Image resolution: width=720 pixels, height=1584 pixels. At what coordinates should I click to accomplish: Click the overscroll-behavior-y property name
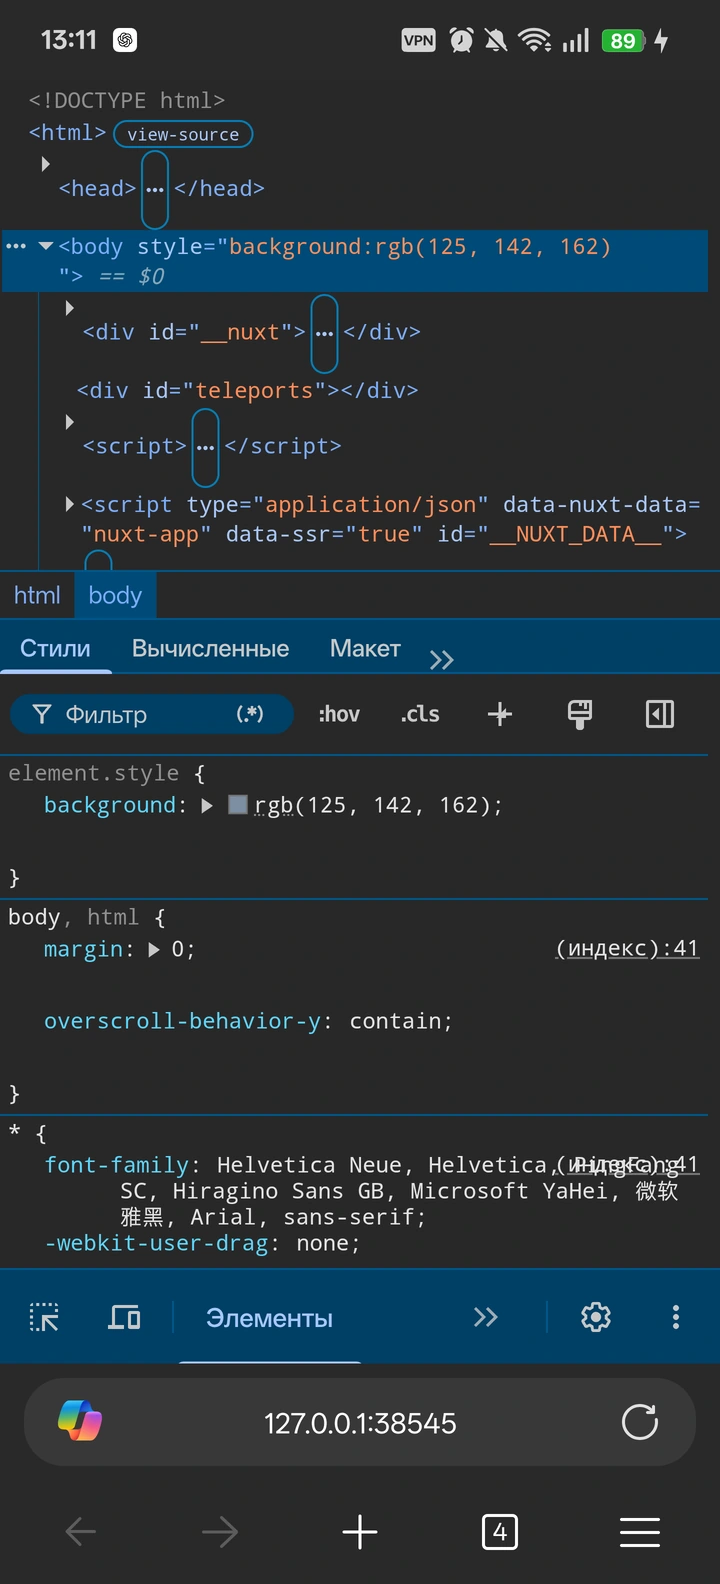point(182,1021)
